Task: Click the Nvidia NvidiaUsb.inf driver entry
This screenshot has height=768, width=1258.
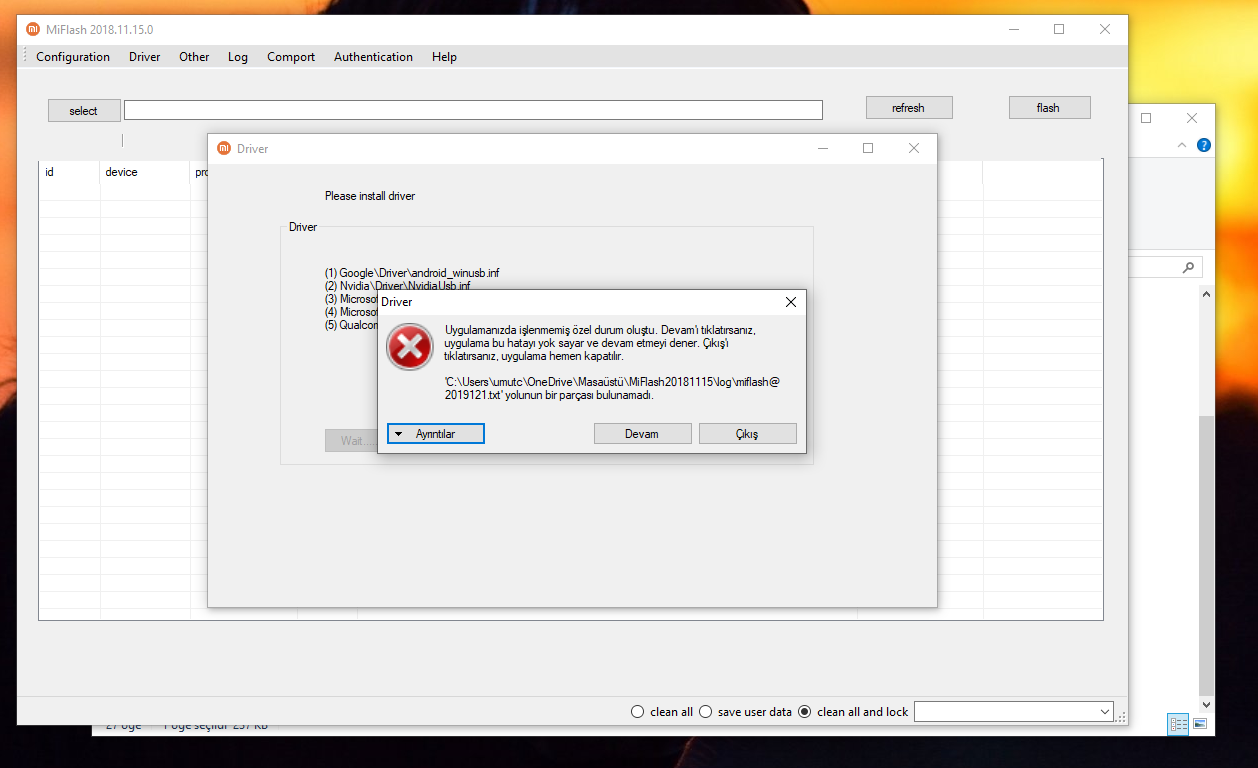Action: tap(397, 286)
